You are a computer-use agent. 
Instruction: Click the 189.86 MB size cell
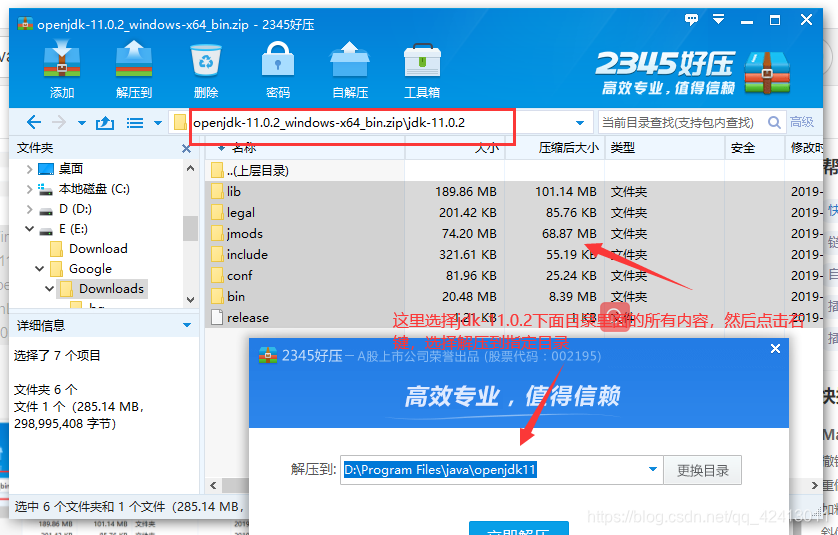[x=465, y=192]
